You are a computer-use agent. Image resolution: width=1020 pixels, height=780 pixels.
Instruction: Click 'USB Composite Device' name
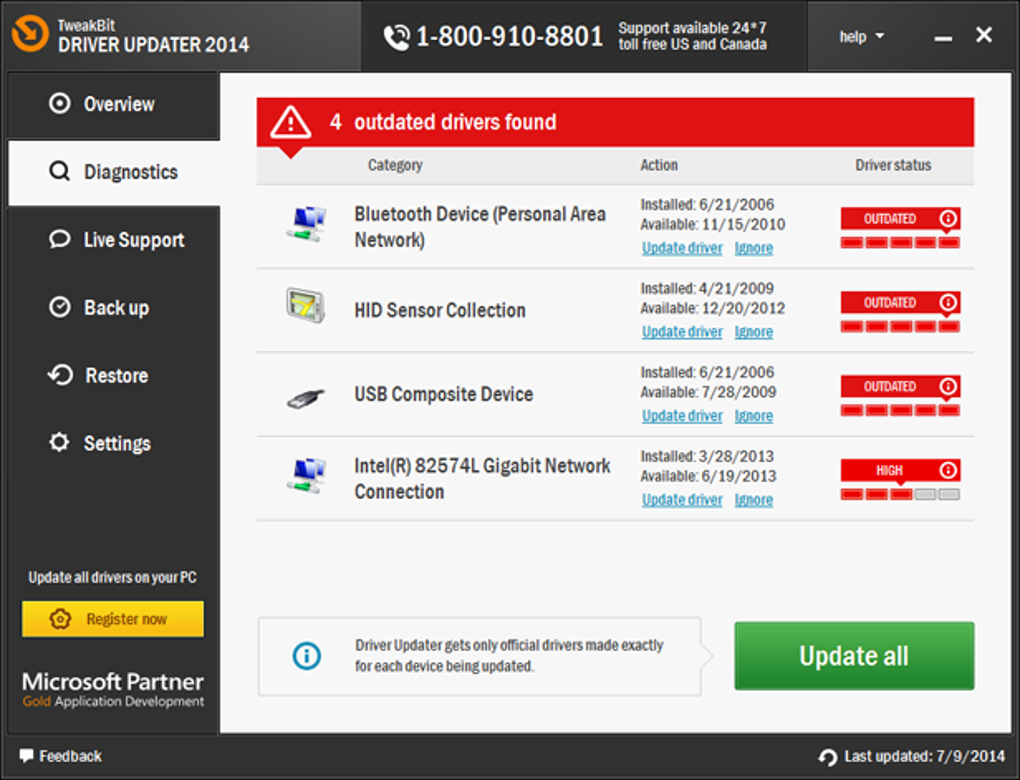click(x=444, y=394)
